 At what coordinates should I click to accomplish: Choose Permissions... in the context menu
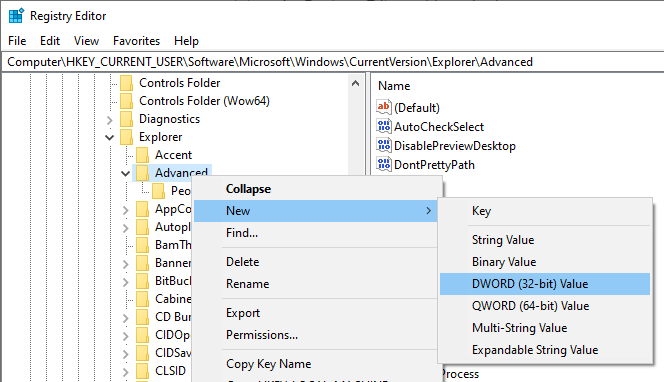[316, 335]
